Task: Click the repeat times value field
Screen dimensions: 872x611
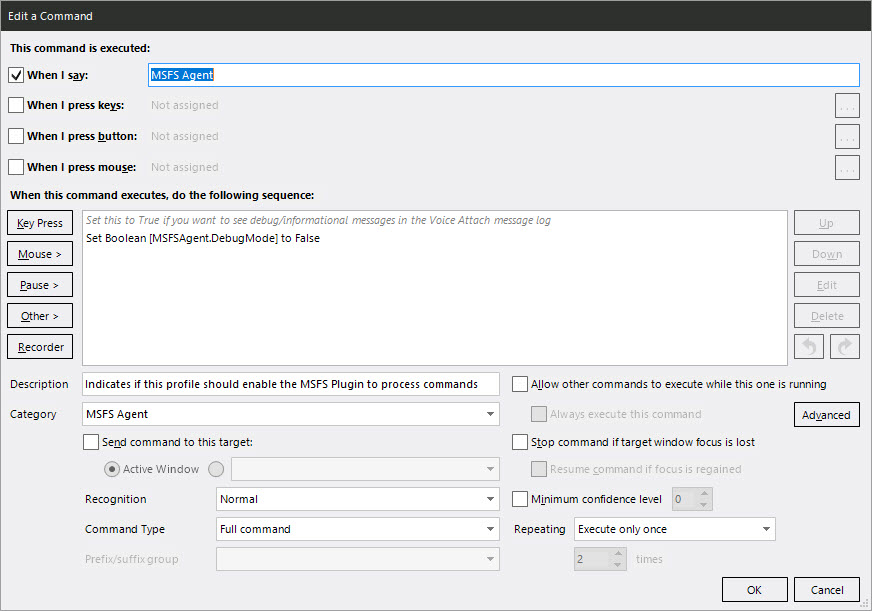Action: point(593,559)
